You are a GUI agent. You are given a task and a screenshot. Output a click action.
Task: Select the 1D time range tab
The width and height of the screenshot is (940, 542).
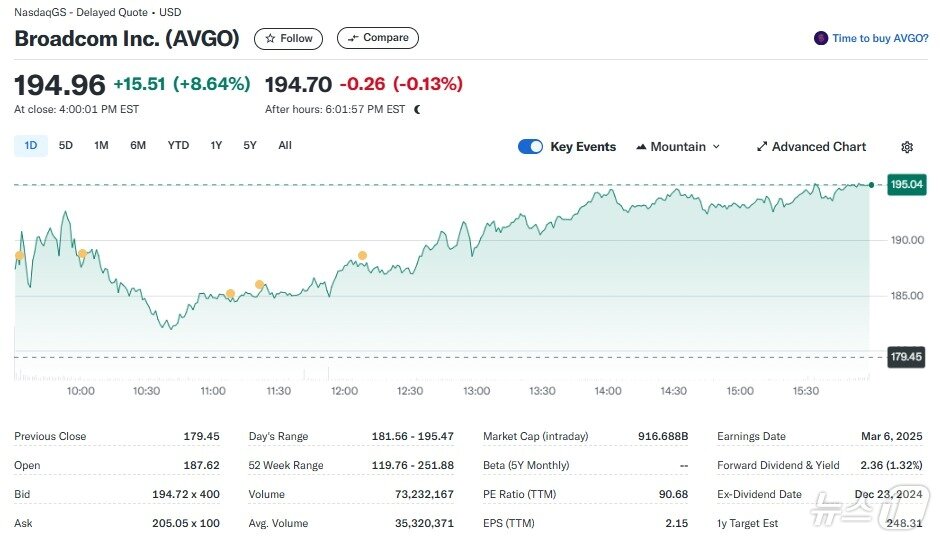click(30, 146)
